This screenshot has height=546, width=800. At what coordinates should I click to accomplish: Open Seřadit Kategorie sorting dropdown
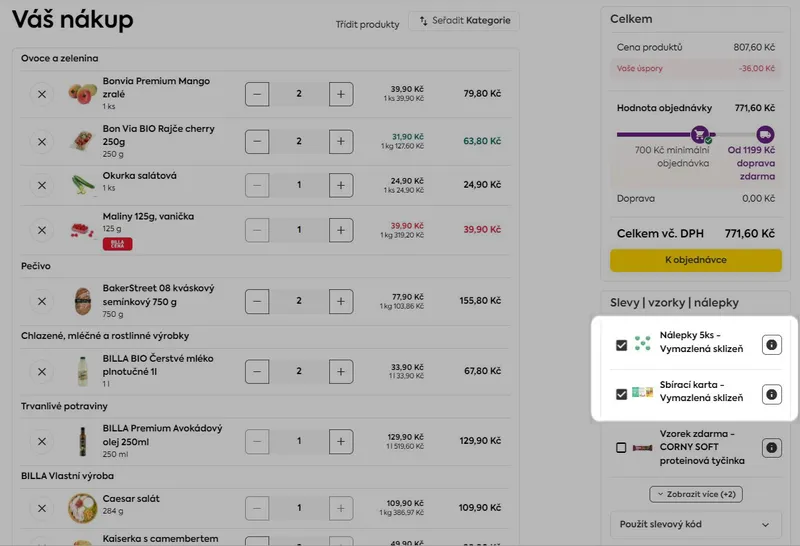coord(463,21)
